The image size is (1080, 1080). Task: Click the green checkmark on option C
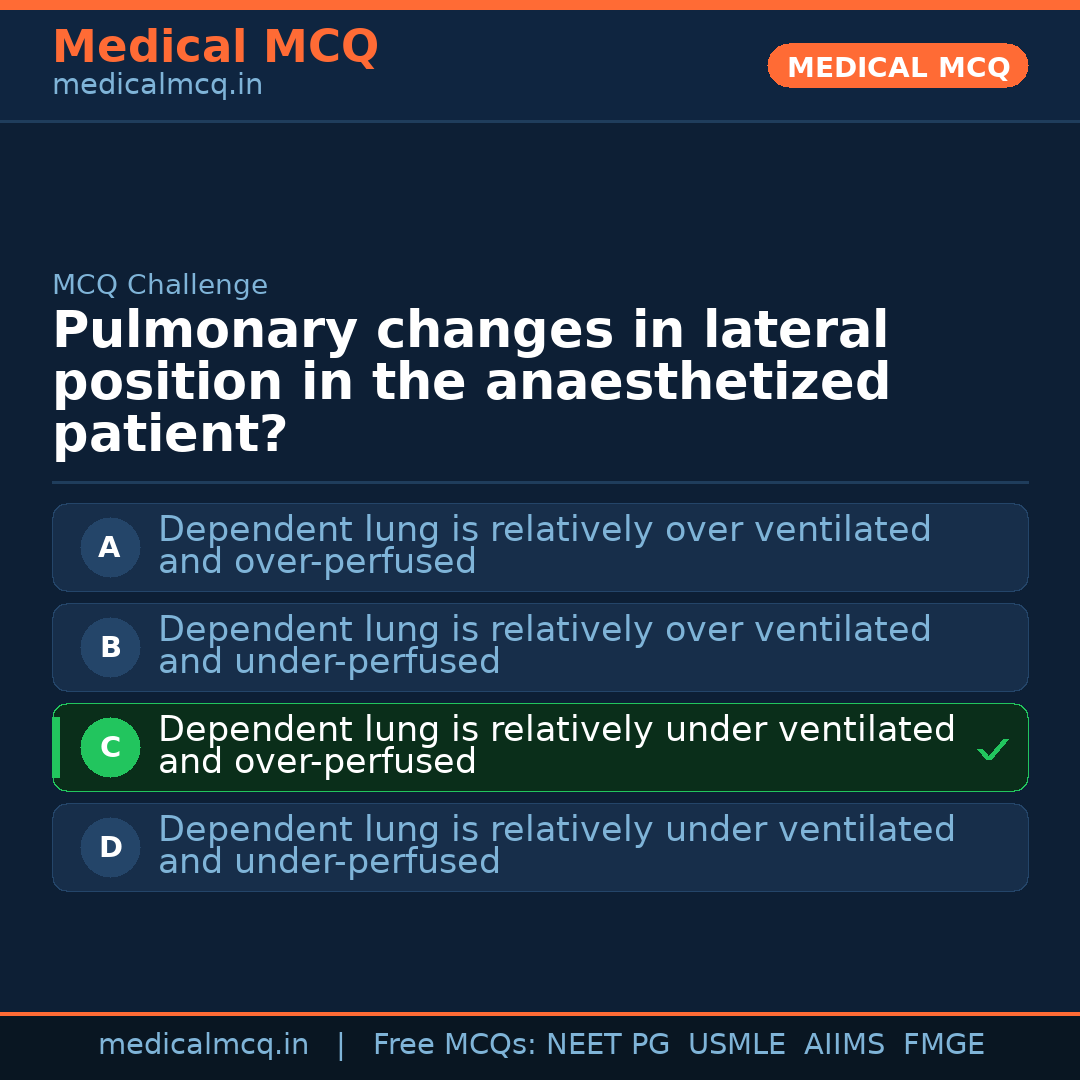pos(992,749)
